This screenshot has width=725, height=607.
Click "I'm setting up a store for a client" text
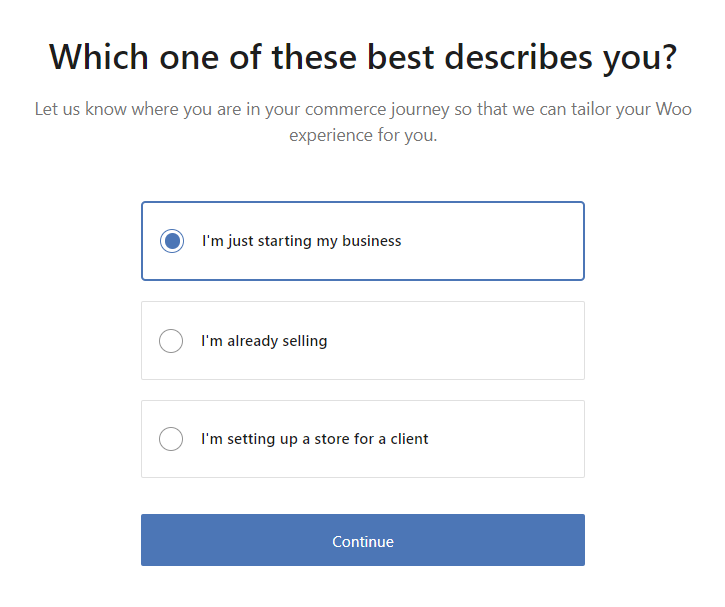click(x=314, y=439)
